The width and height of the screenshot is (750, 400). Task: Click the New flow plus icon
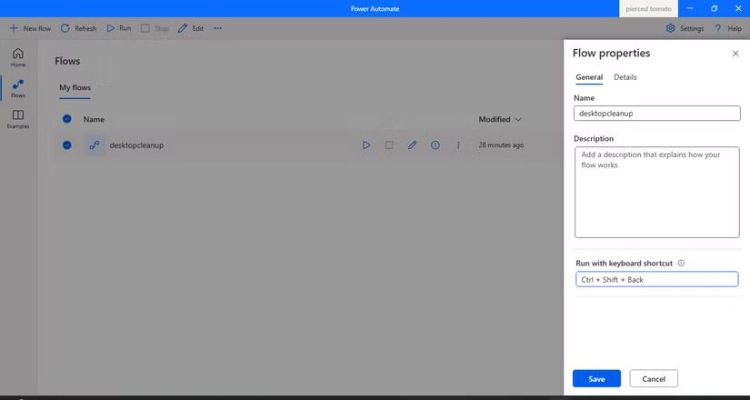click(14, 28)
